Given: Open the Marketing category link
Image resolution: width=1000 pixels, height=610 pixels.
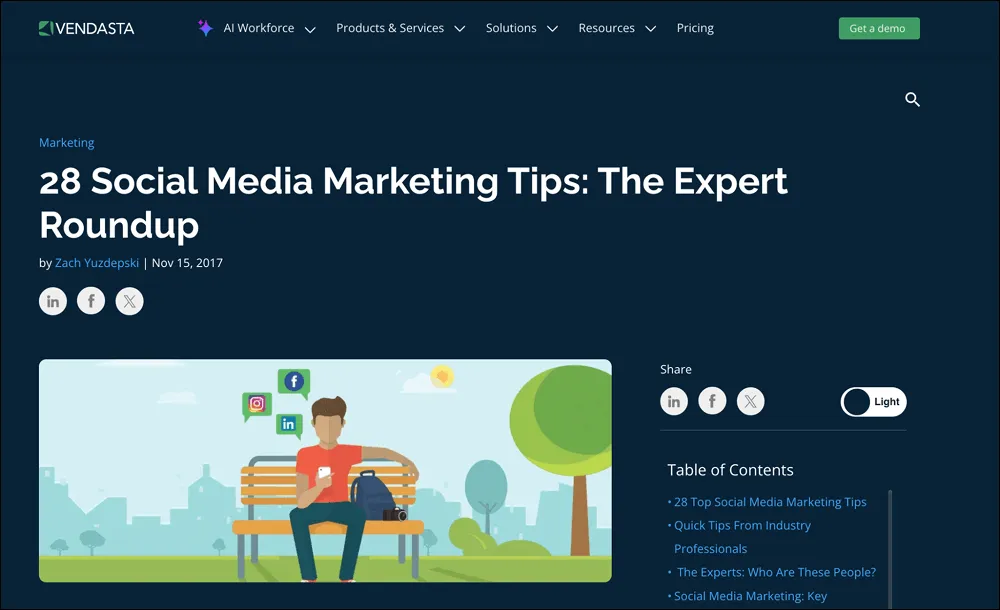Looking at the screenshot, I should tap(66, 142).
